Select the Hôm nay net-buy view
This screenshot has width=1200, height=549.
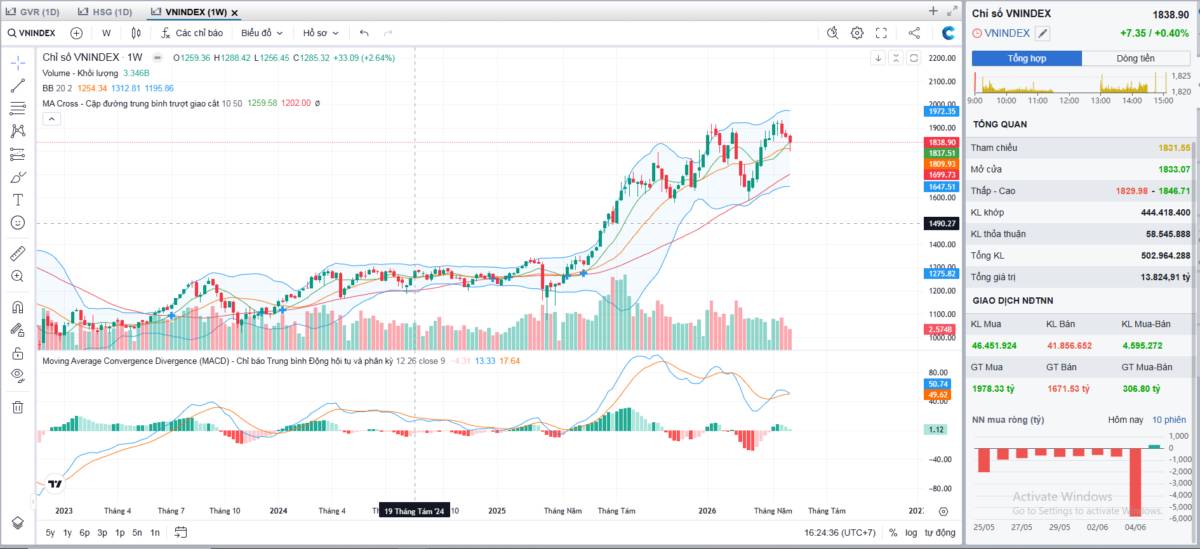coord(1125,419)
